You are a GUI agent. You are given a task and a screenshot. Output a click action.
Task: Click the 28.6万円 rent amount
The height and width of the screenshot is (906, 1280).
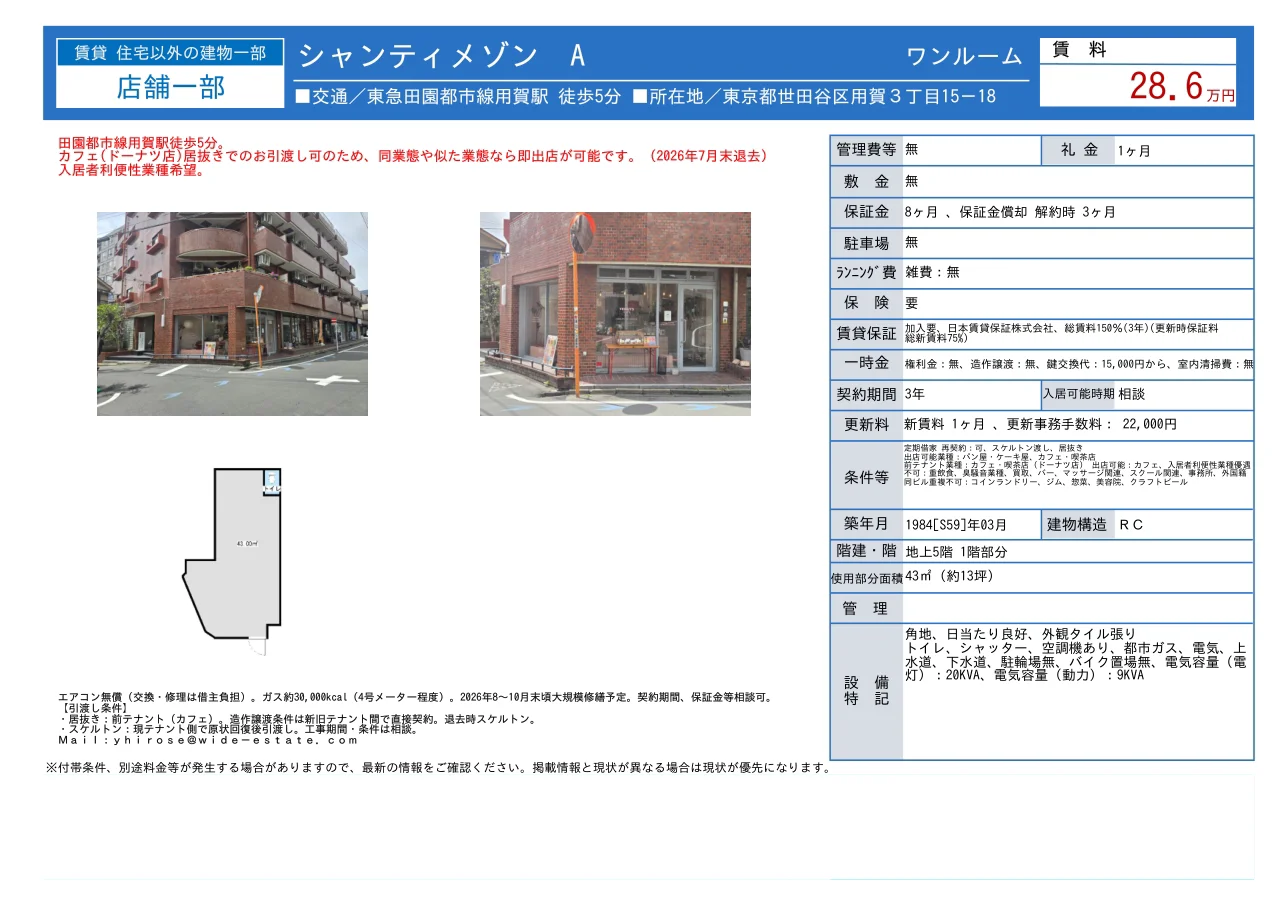pyautogui.click(x=1182, y=87)
